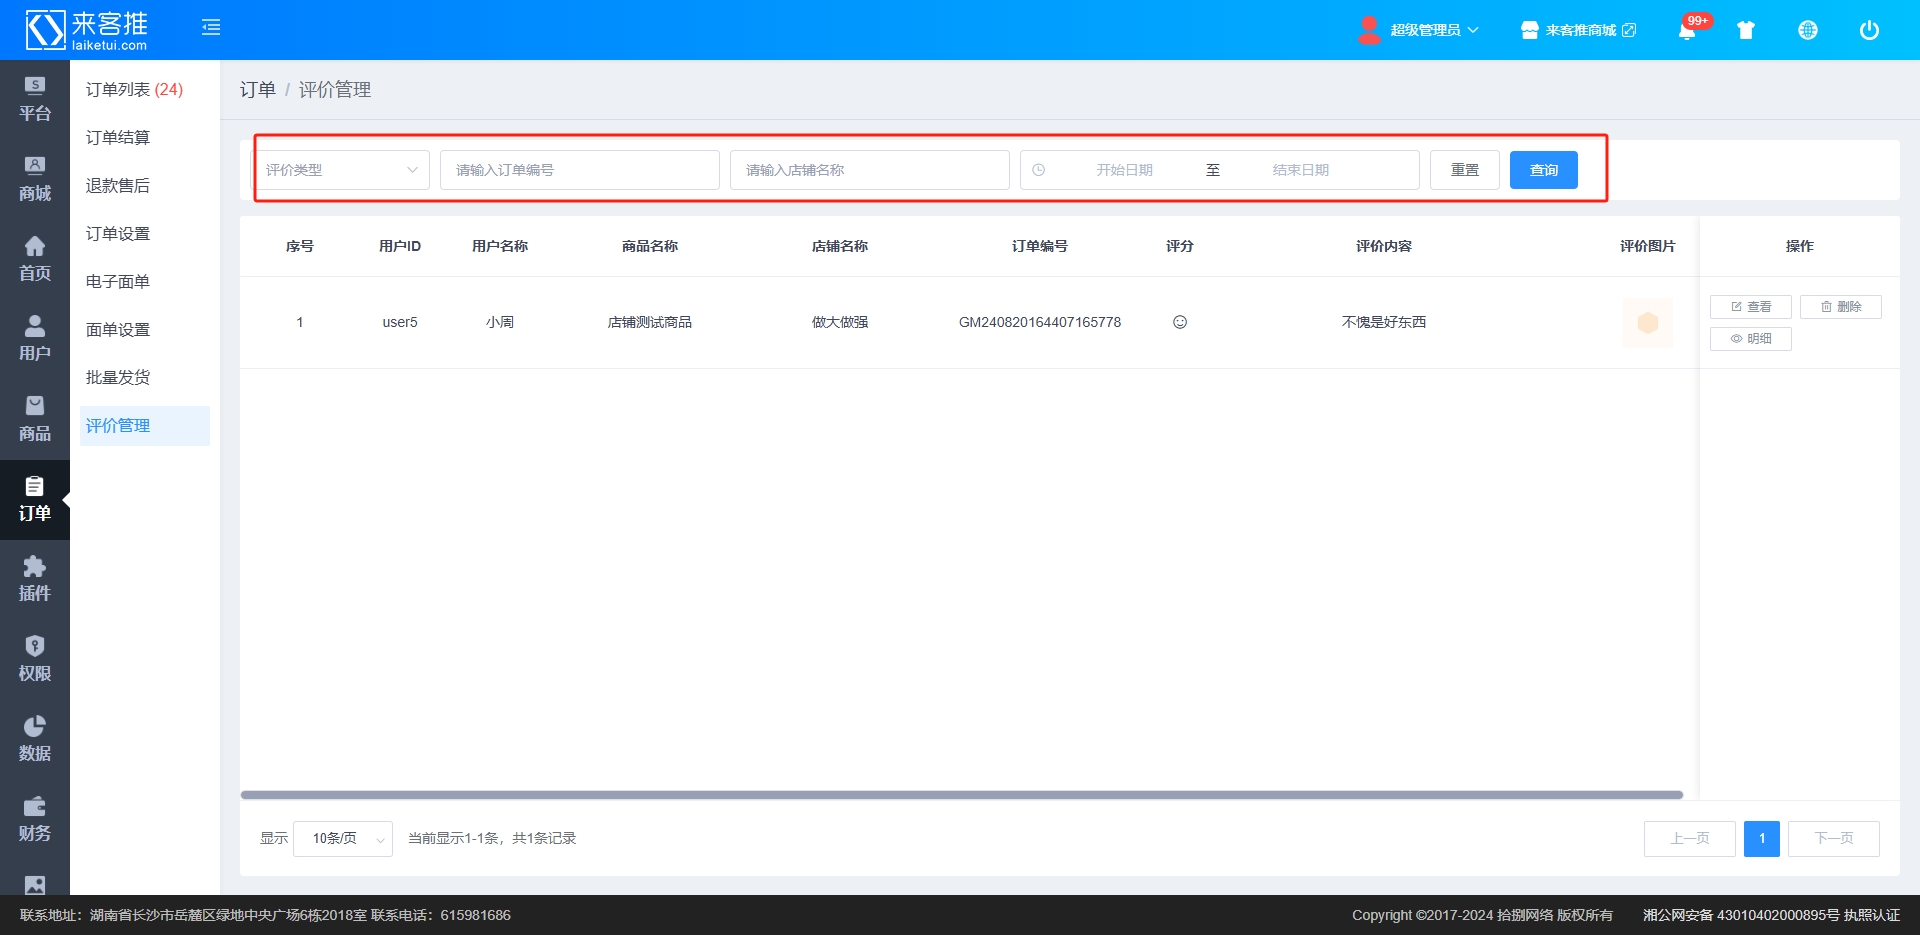Open 退款售后 submenu item
Viewport: 1920px width, 935px height.
click(x=118, y=186)
